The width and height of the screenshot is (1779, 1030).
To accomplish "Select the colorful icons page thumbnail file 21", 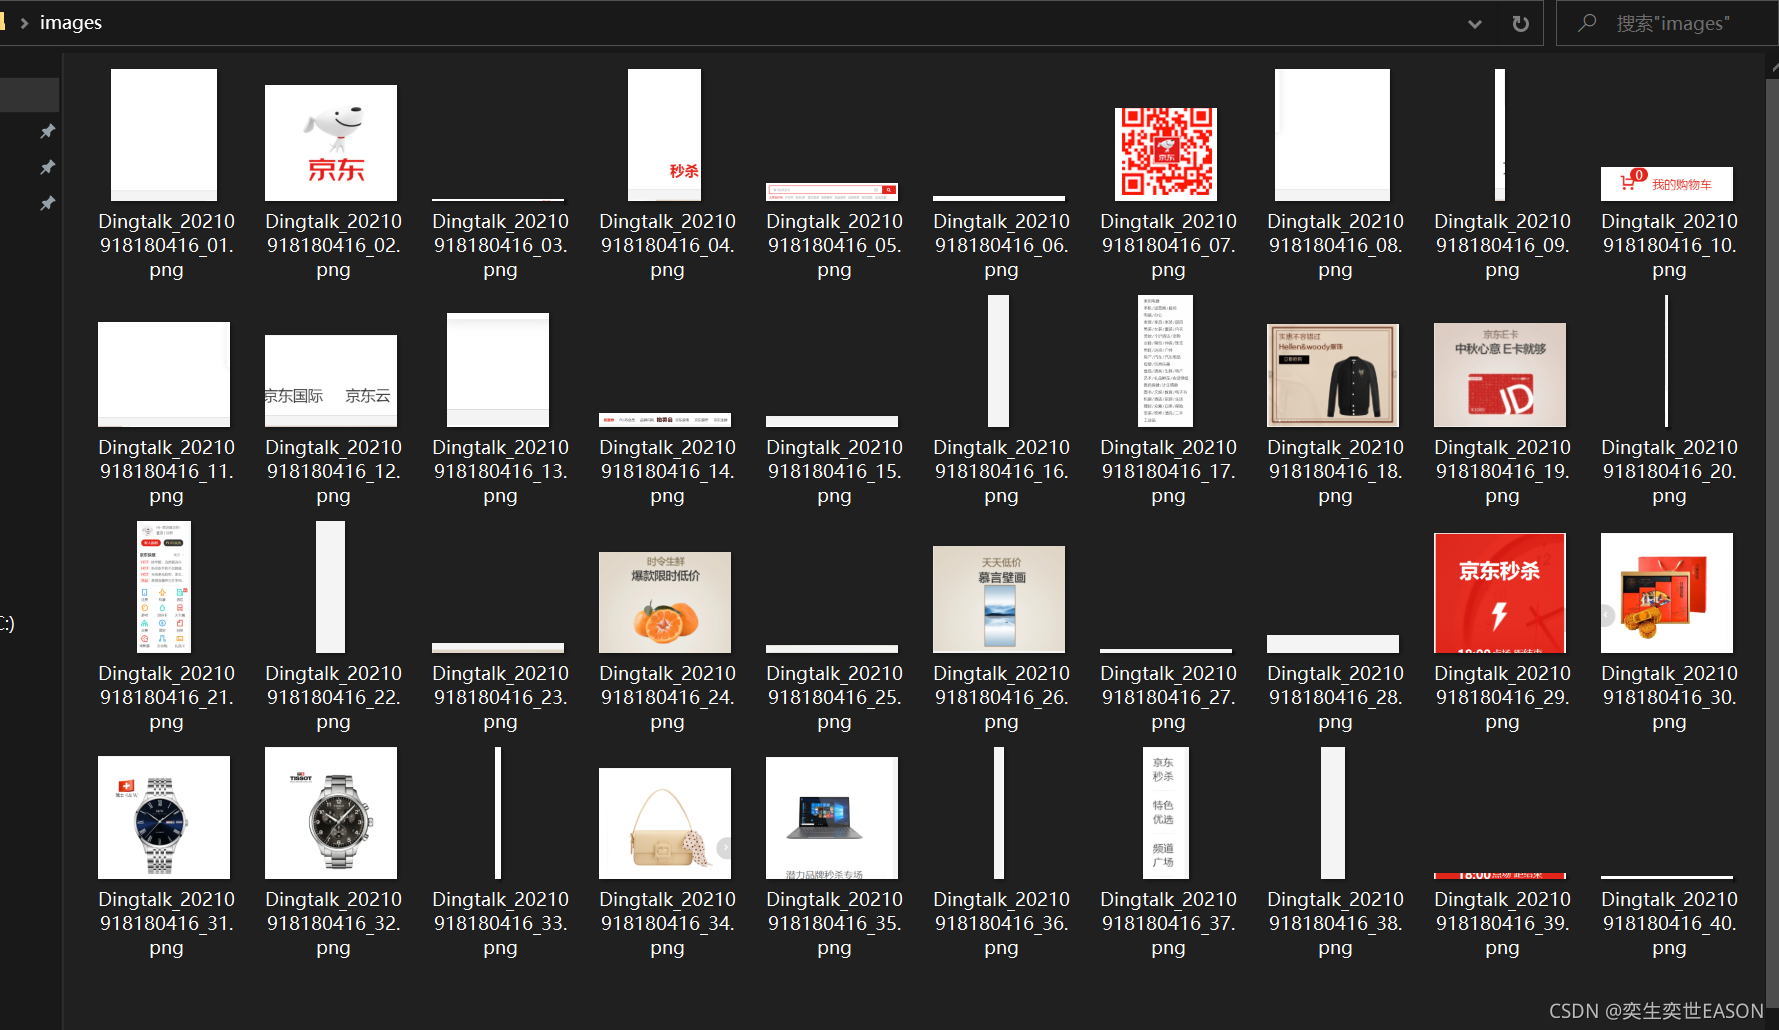I will [164, 587].
